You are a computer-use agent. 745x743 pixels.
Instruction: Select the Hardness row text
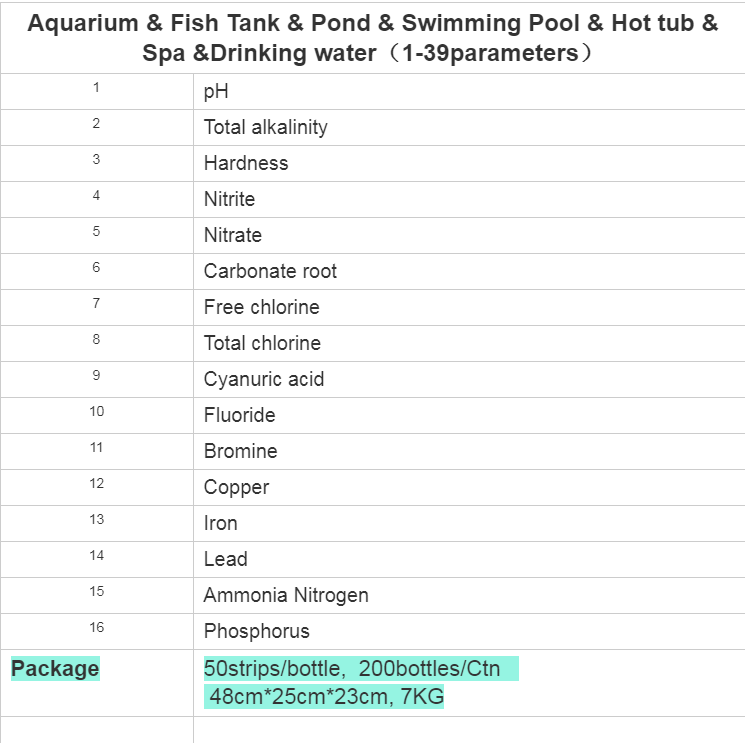[246, 163]
